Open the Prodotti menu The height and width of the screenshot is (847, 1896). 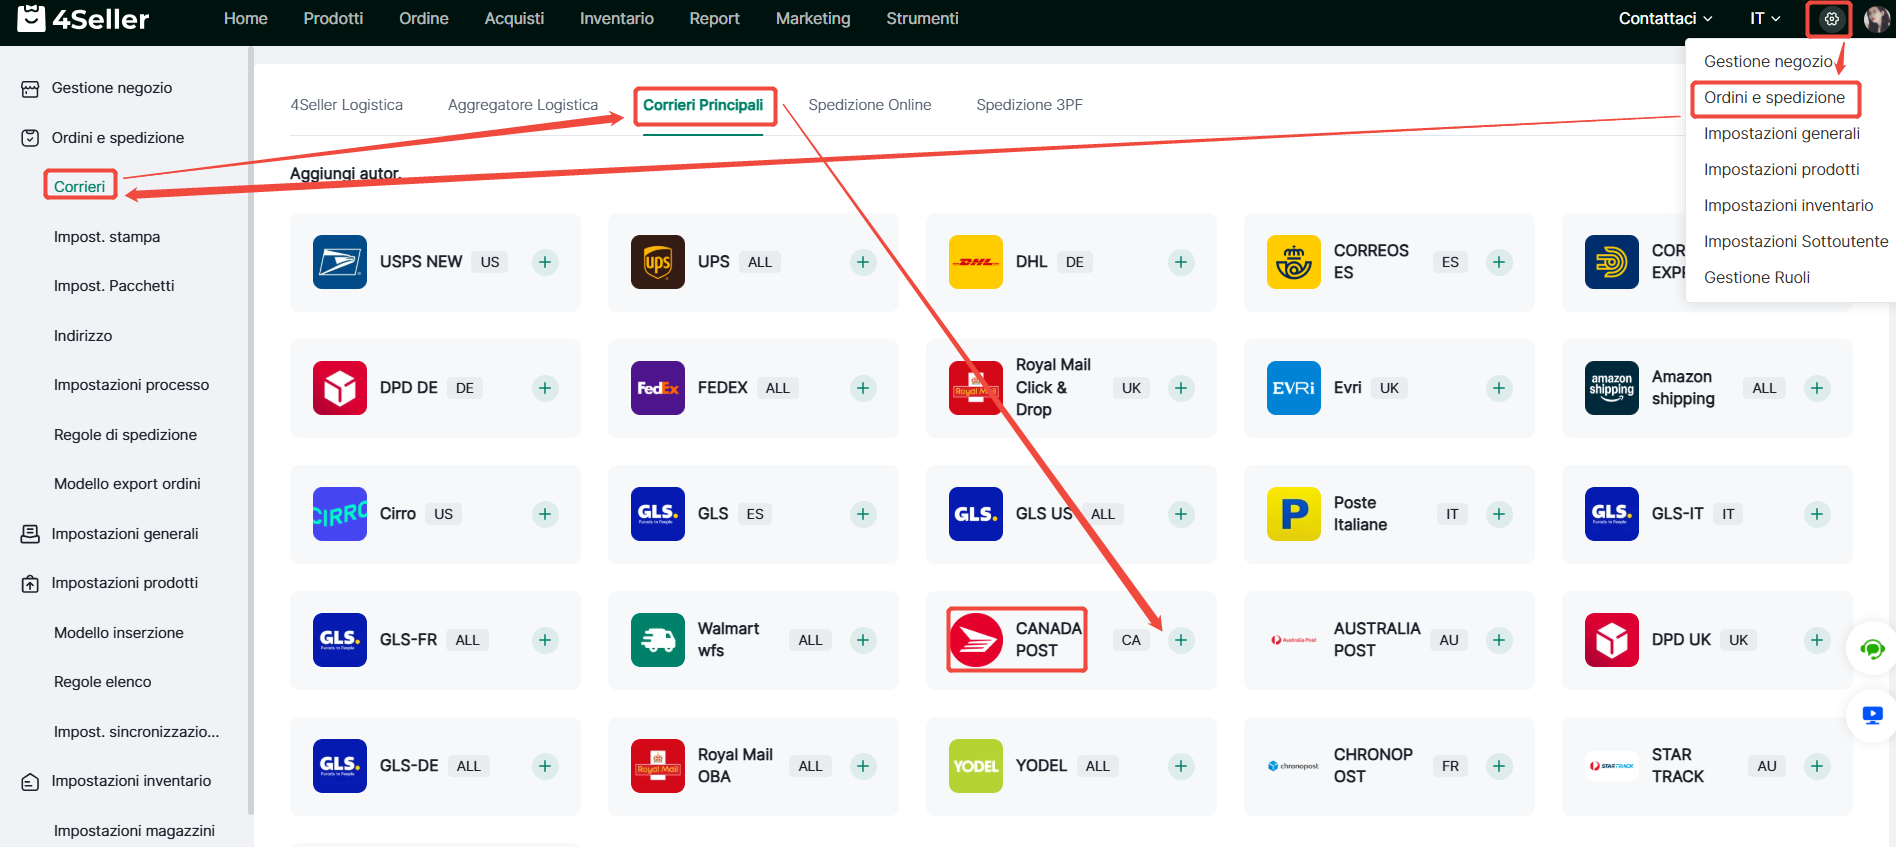point(333,19)
